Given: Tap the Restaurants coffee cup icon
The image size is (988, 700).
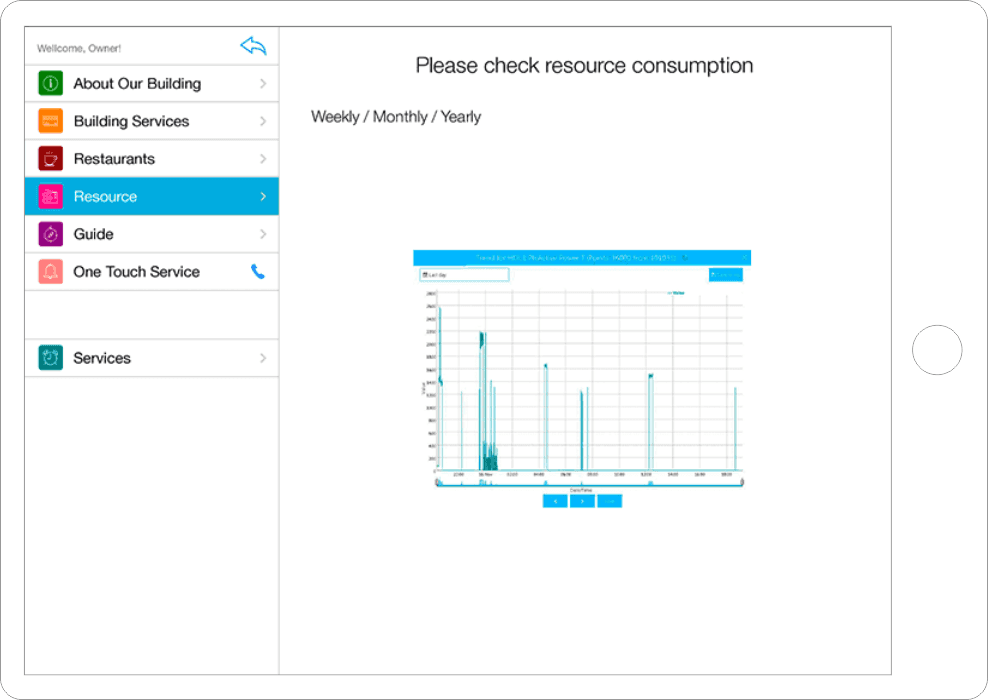Looking at the screenshot, I should (50, 159).
